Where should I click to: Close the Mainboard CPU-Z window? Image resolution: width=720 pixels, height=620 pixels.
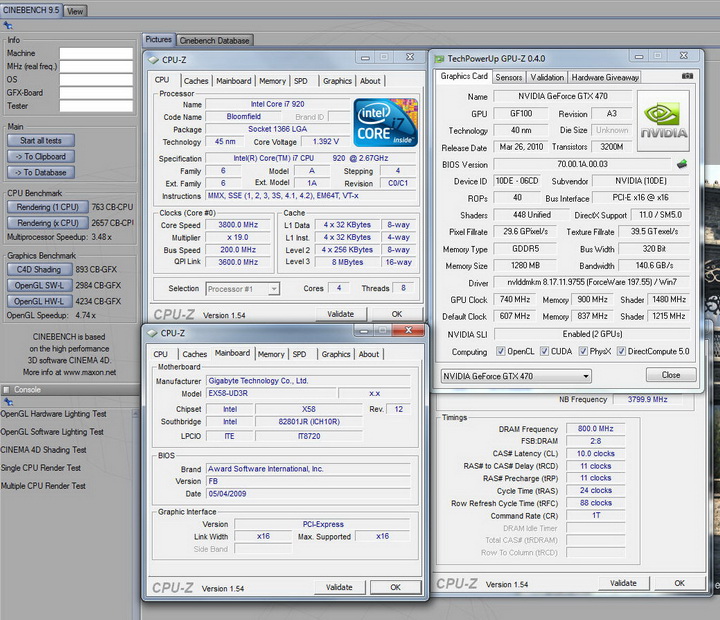(408, 330)
